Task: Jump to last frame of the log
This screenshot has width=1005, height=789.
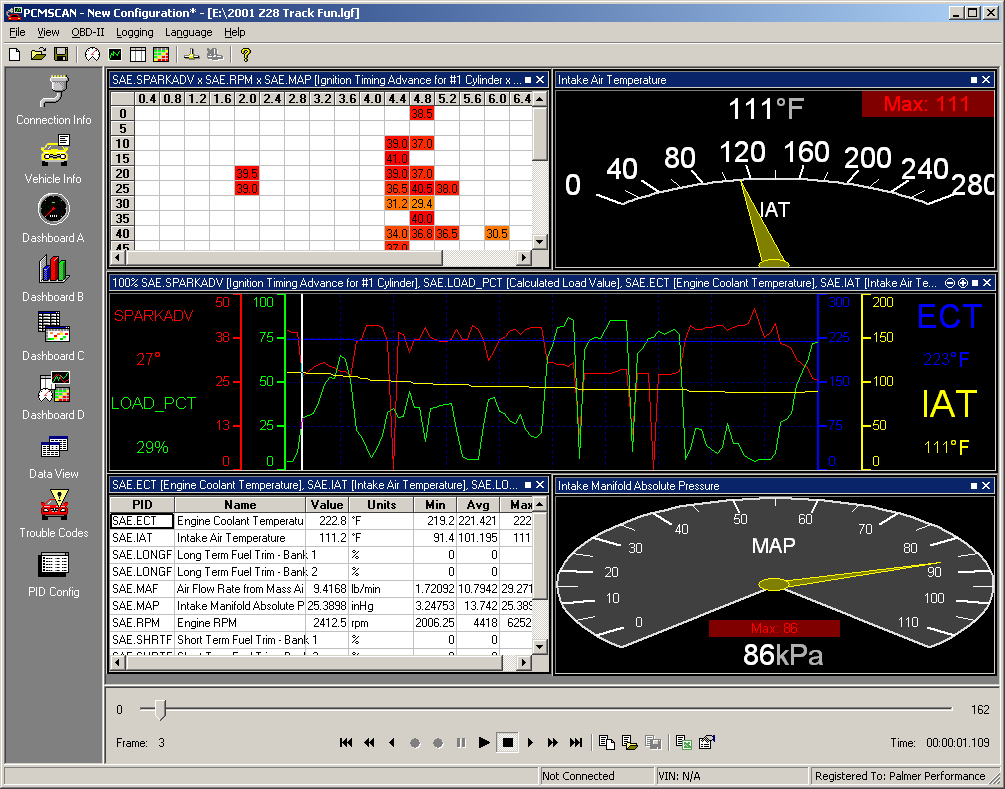Action: [576, 742]
